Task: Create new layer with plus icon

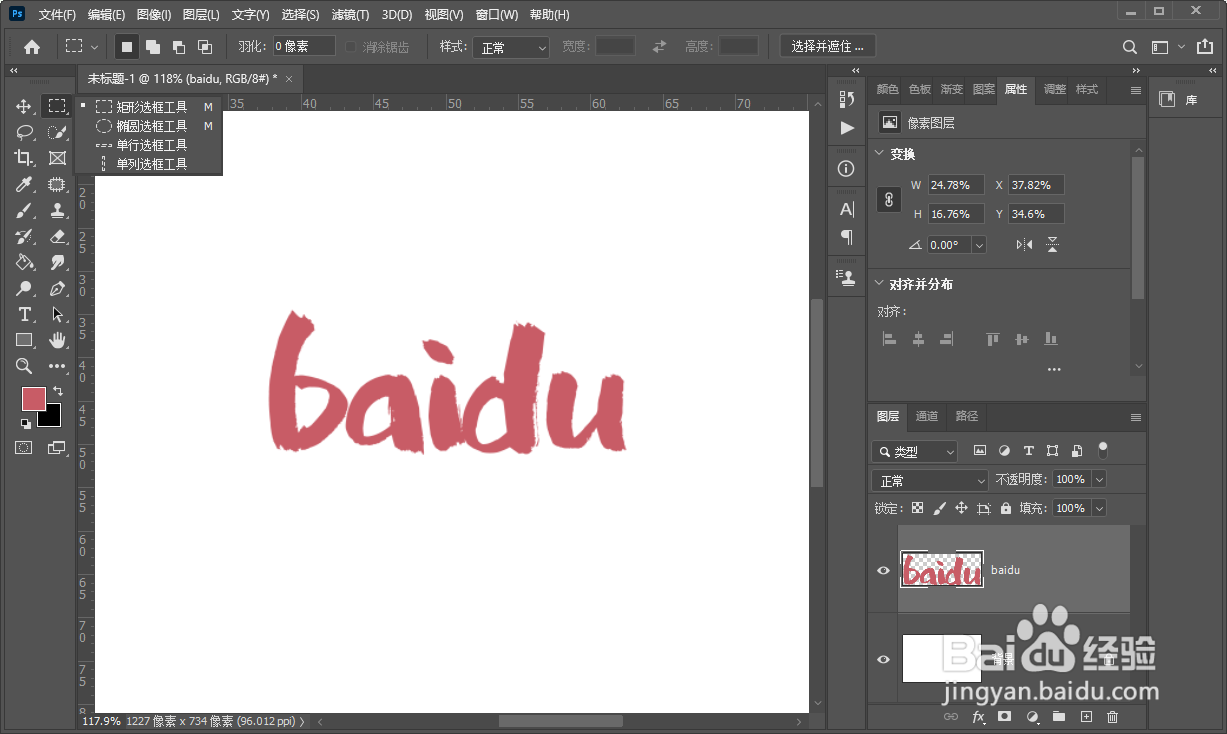Action: [x=1086, y=717]
